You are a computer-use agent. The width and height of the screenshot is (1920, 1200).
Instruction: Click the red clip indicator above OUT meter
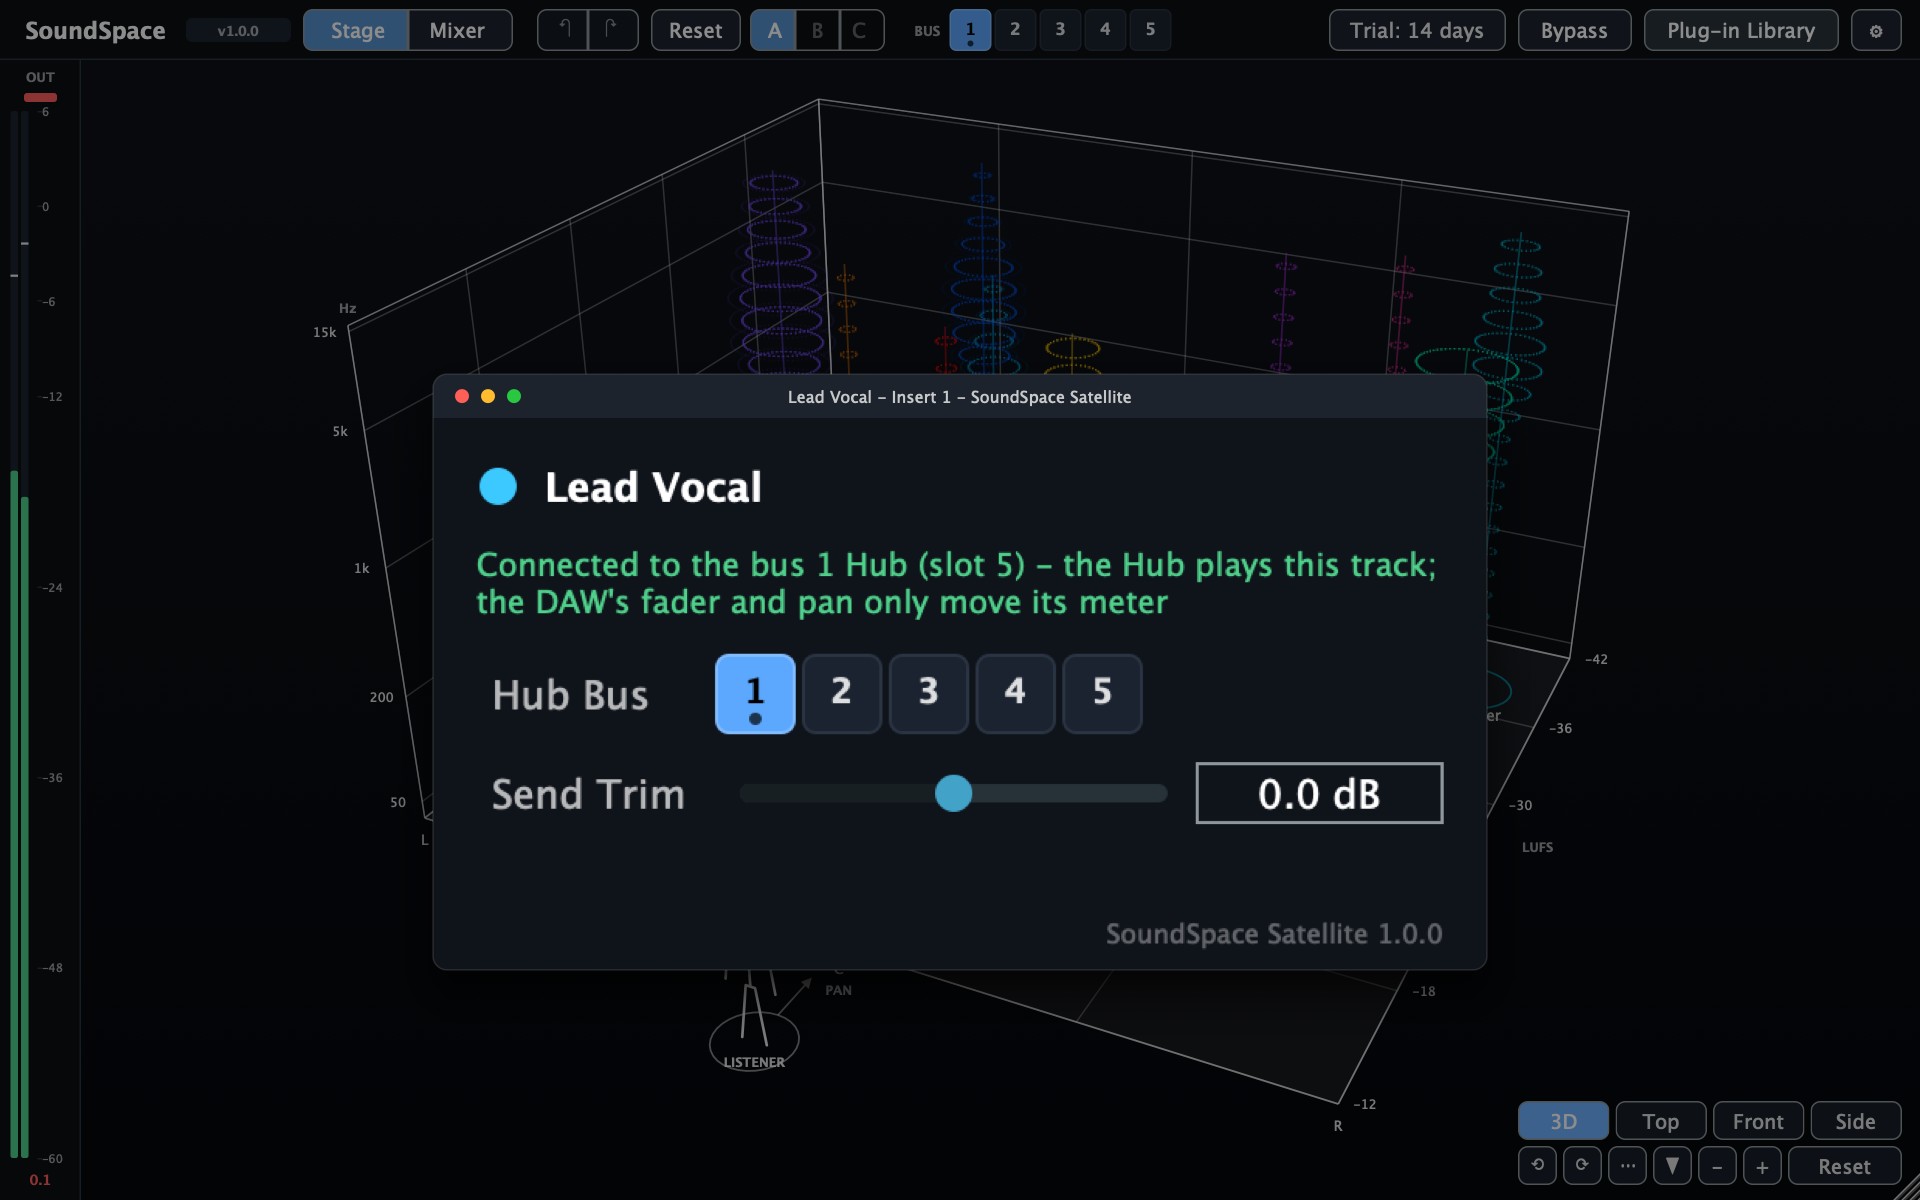point(40,97)
